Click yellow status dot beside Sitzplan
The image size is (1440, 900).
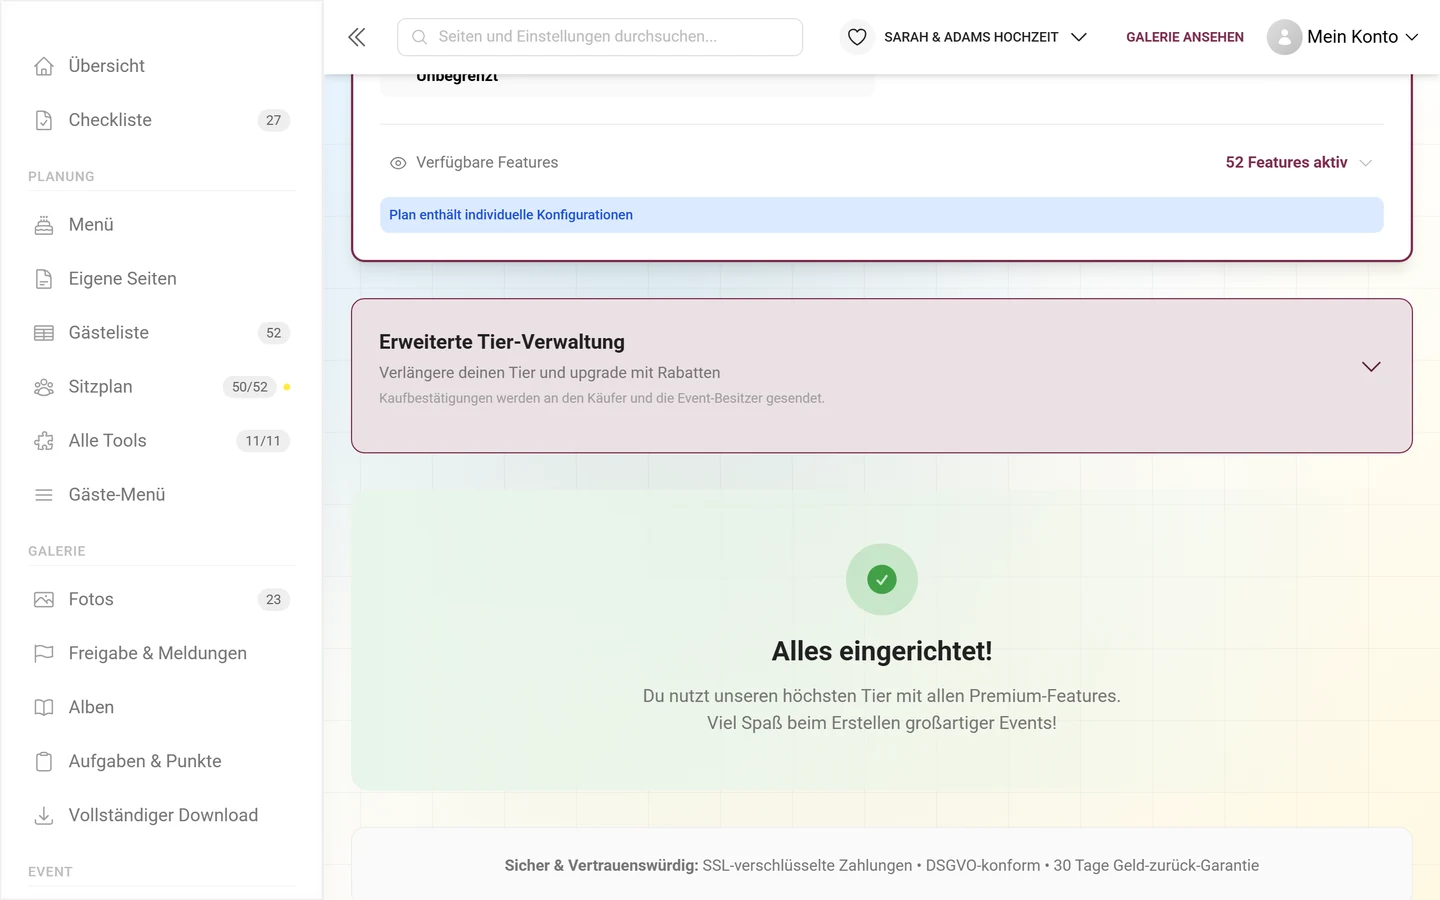[287, 387]
